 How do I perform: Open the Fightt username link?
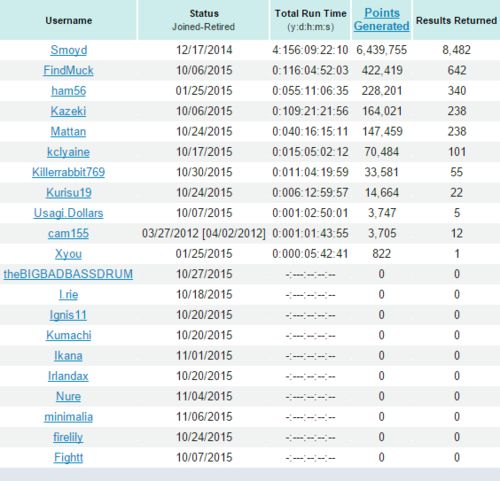tap(68, 457)
